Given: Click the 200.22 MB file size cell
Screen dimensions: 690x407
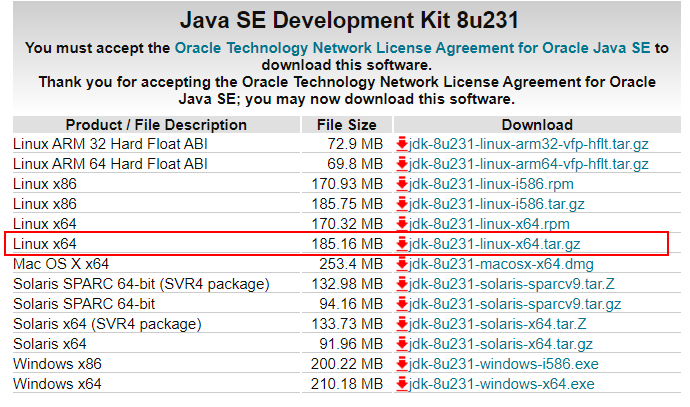Looking at the screenshot, I should [x=347, y=364].
